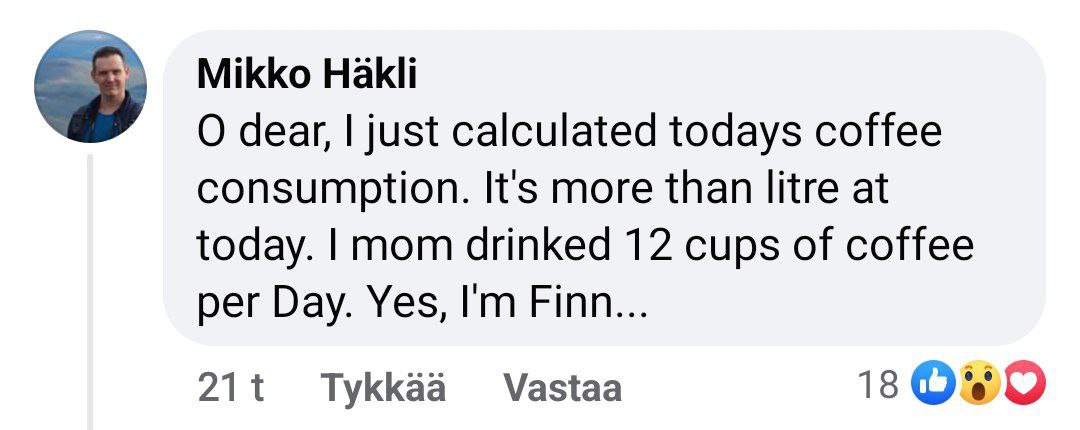Screen dimensions: 1080x430
Task: Open the Mikko Häkli profile name link
Action: [x=307, y=74]
